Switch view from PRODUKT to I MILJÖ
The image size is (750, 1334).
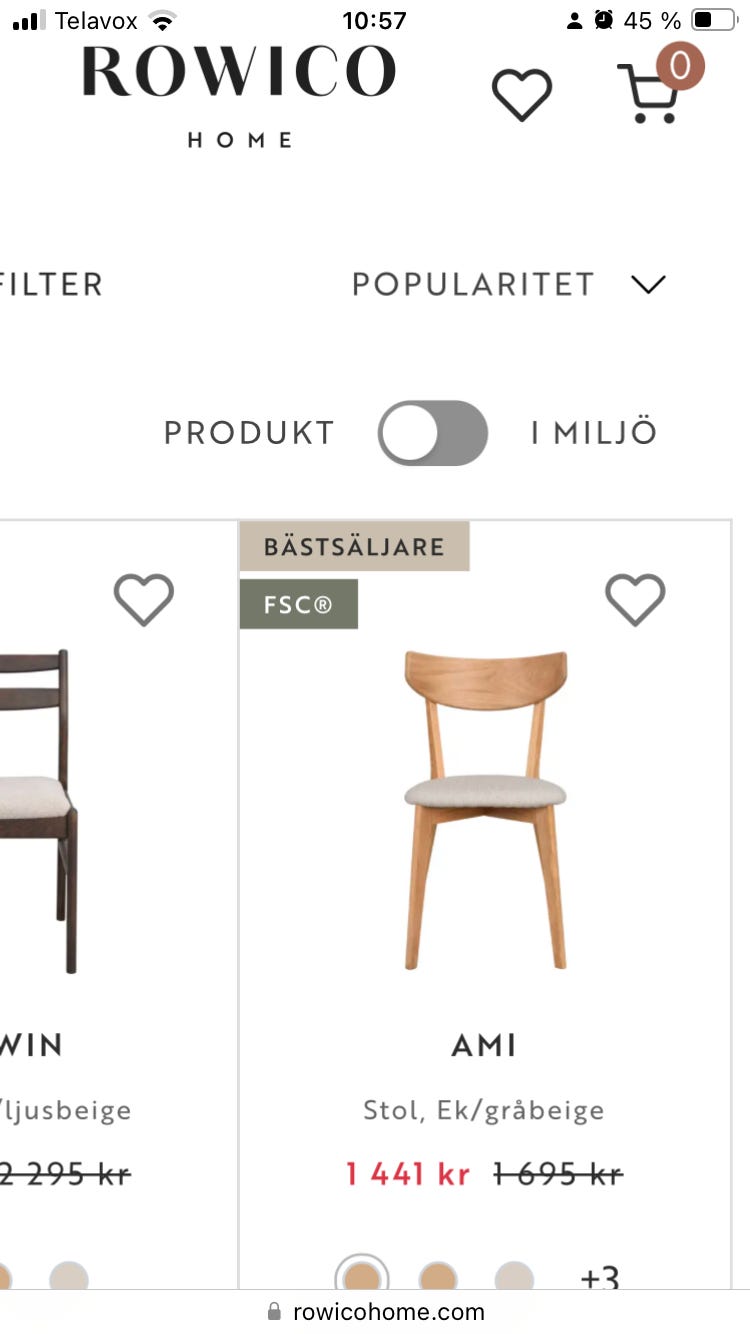click(x=432, y=432)
